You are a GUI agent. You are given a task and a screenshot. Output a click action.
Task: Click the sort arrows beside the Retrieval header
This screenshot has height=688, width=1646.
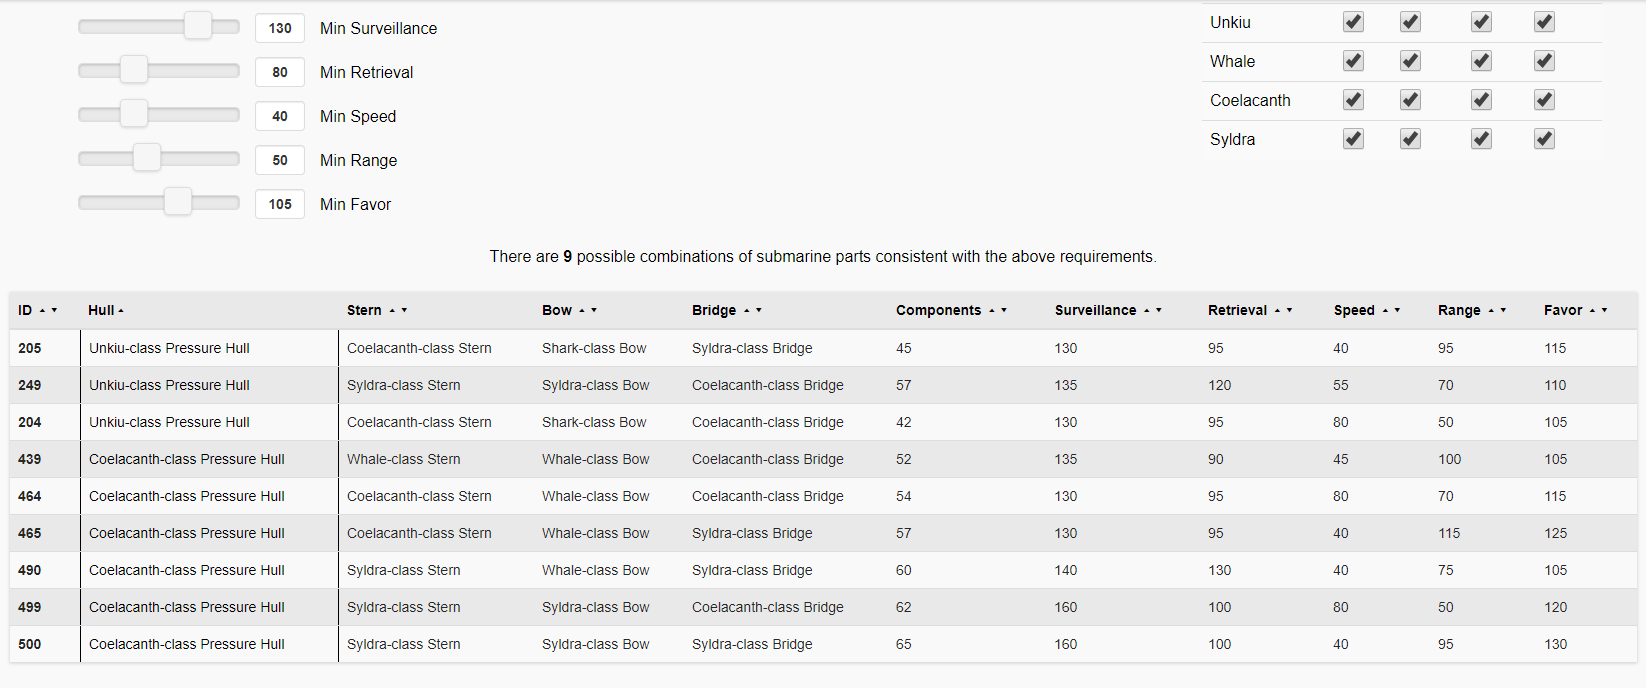pos(1283,311)
